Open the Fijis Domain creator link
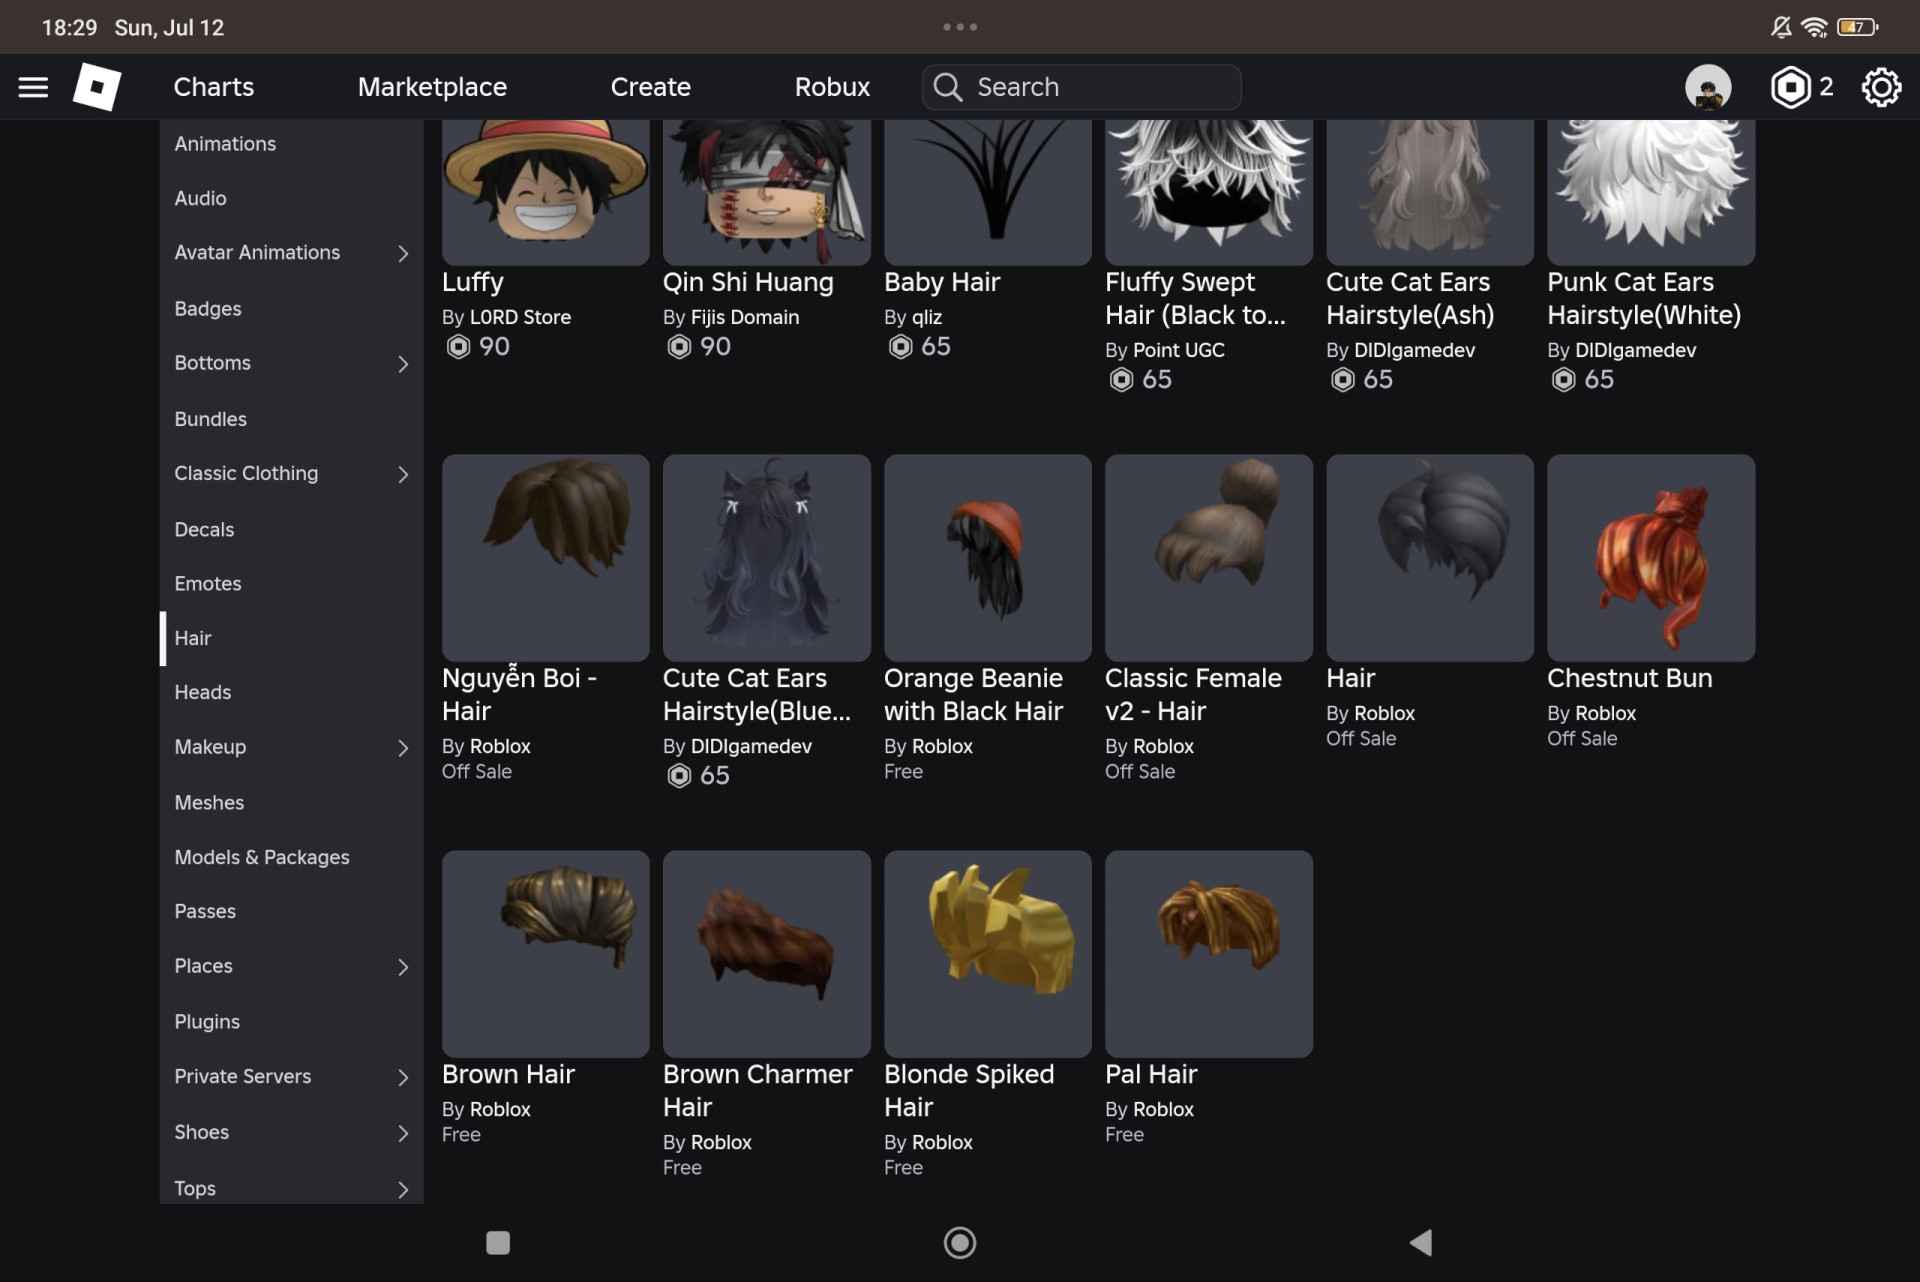1920x1282 pixels. (745, 317)
